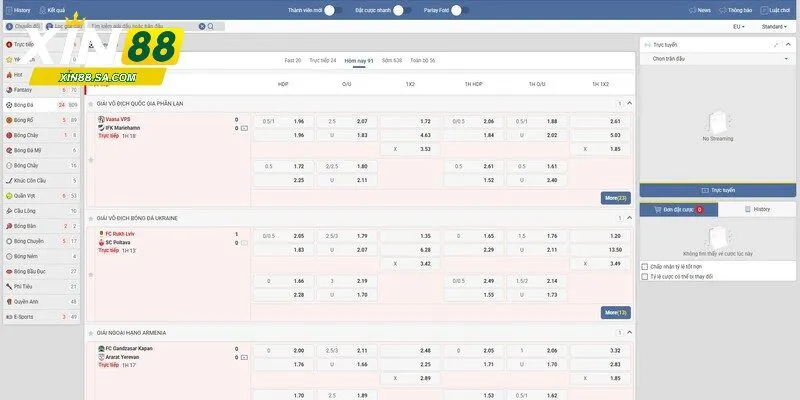
Task: Open the EU odds format dropdown
Action: click(x=737, y=26)
